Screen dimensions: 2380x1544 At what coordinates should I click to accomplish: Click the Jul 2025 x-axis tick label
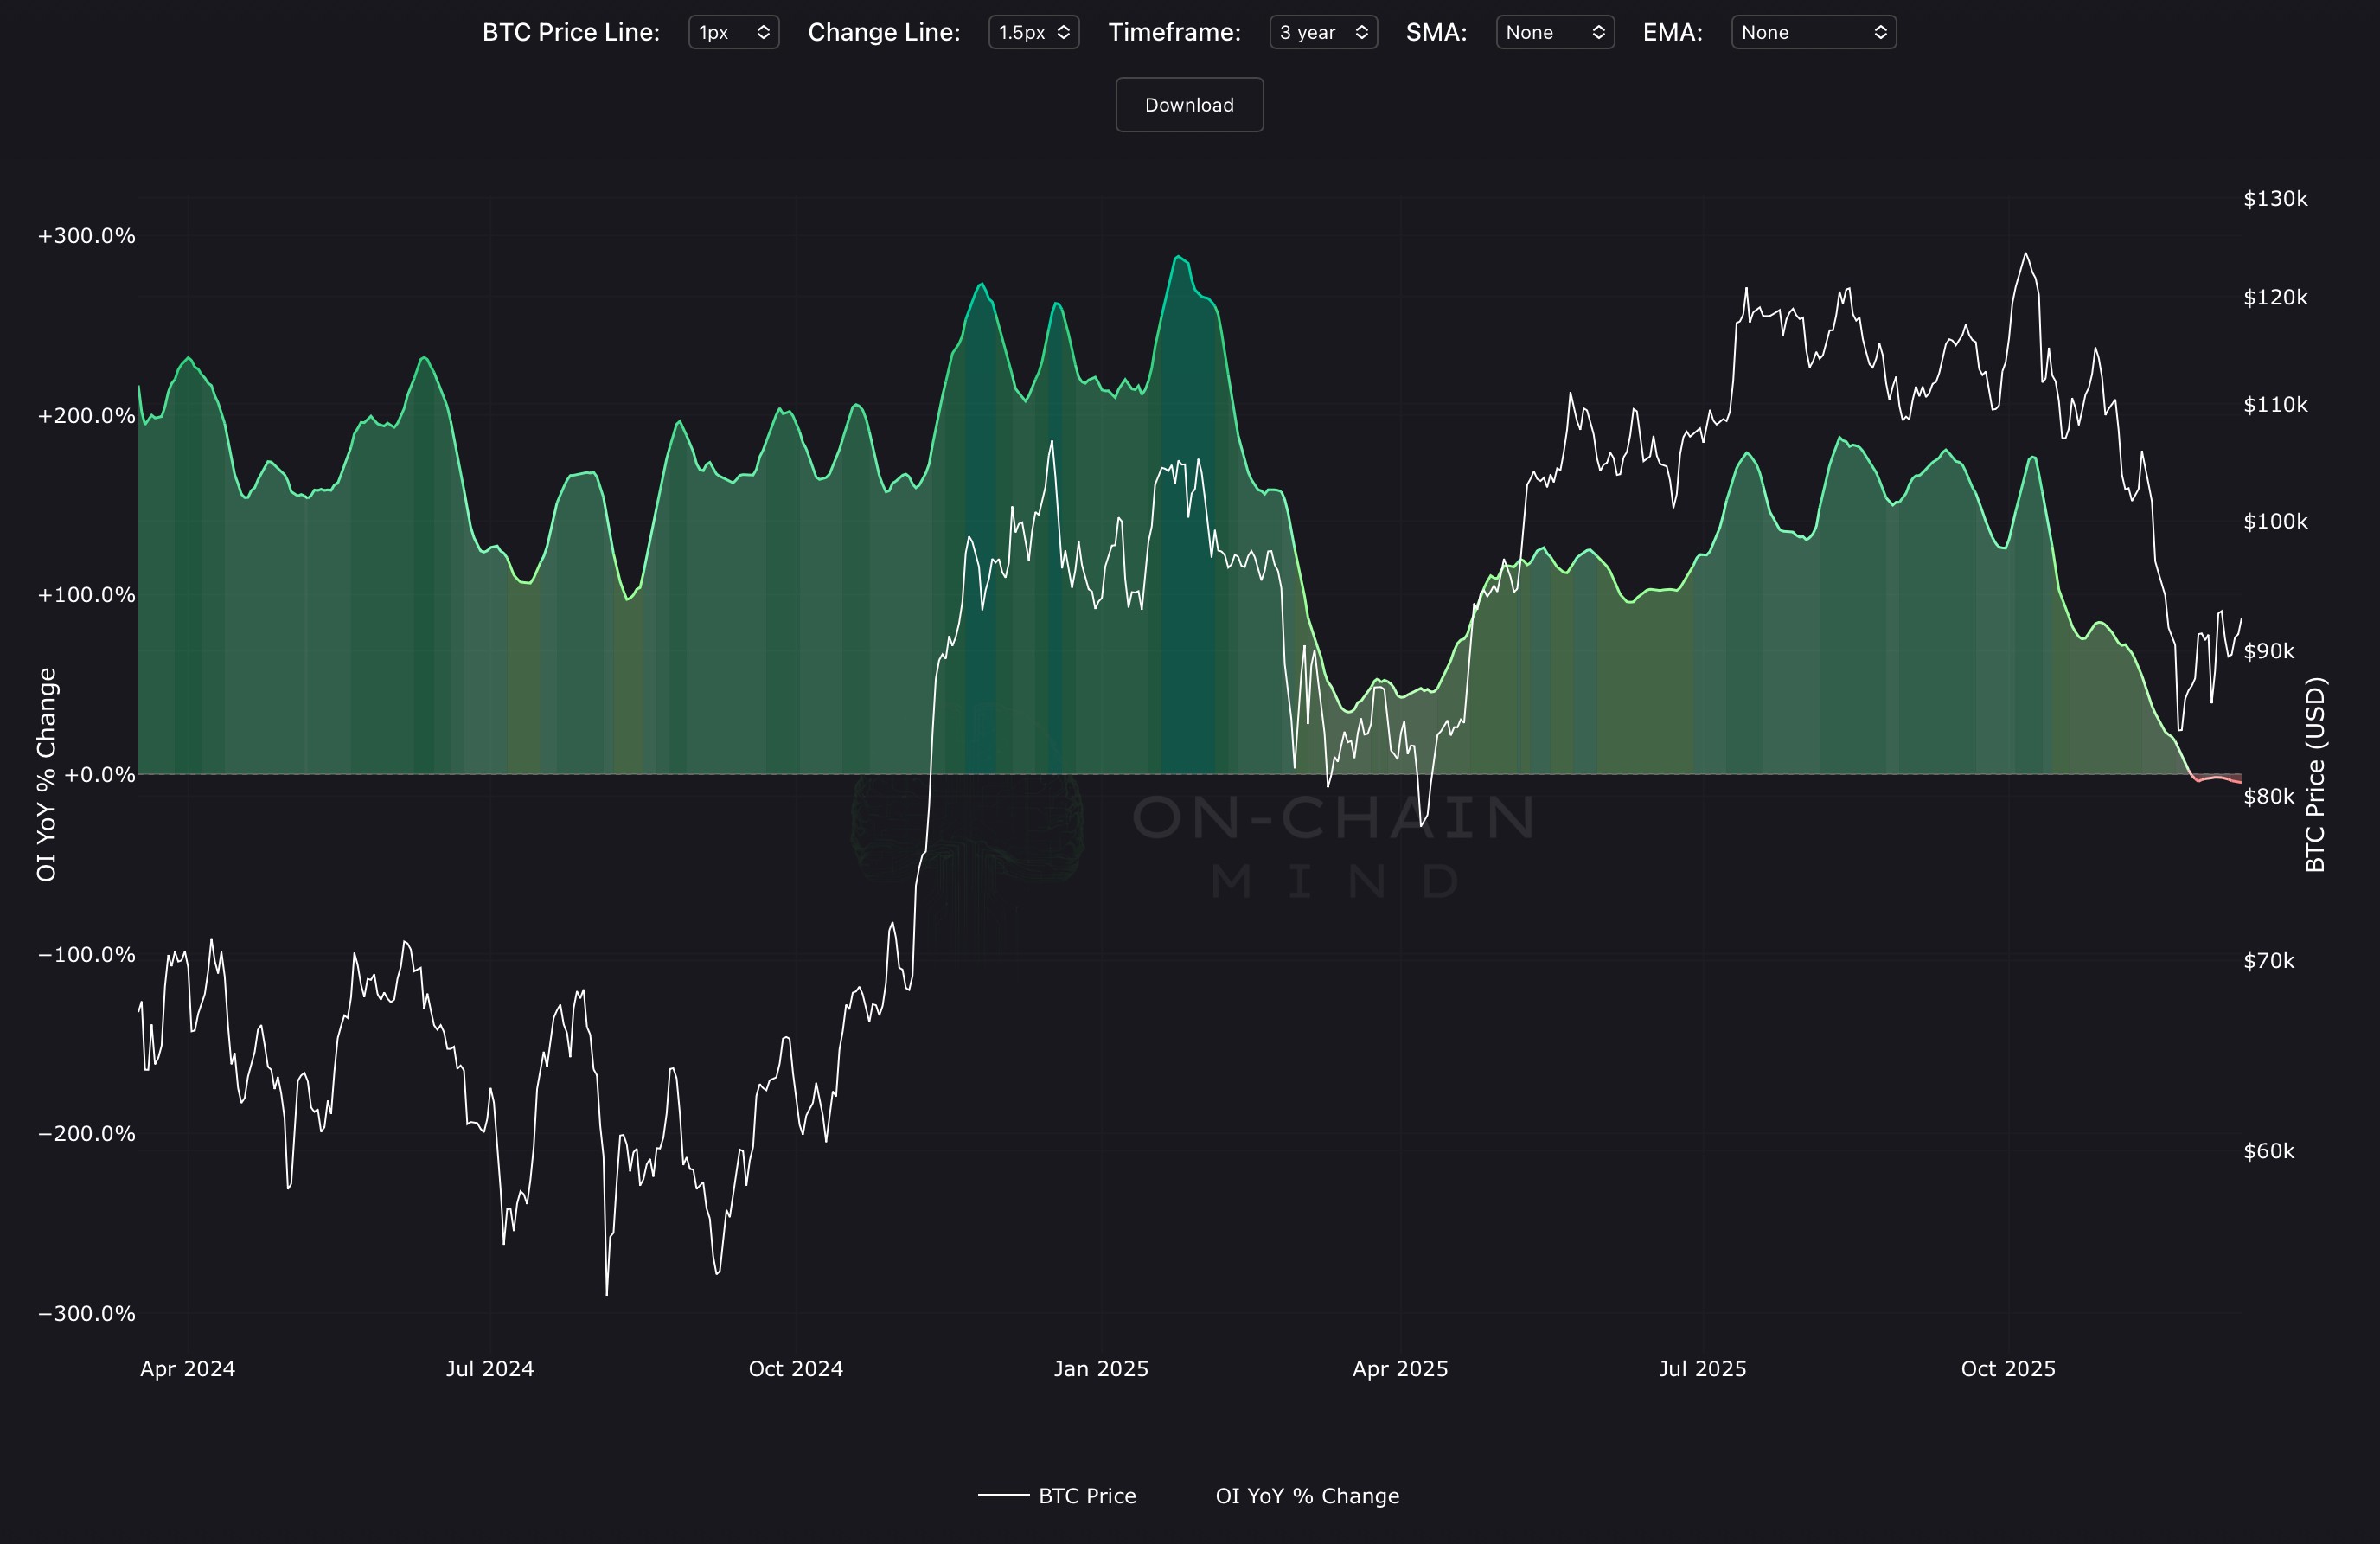tap(1702, 1369)
